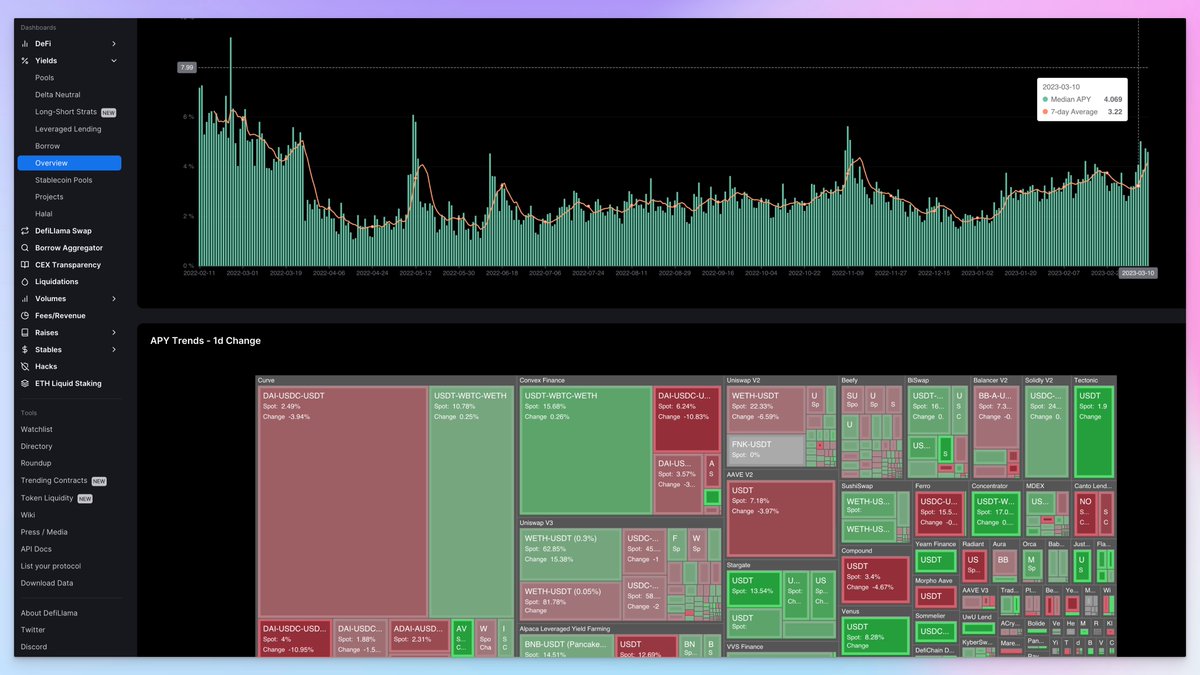
Task: Click the gray FNK-USDT cell
Action: (x=766, y=449)
